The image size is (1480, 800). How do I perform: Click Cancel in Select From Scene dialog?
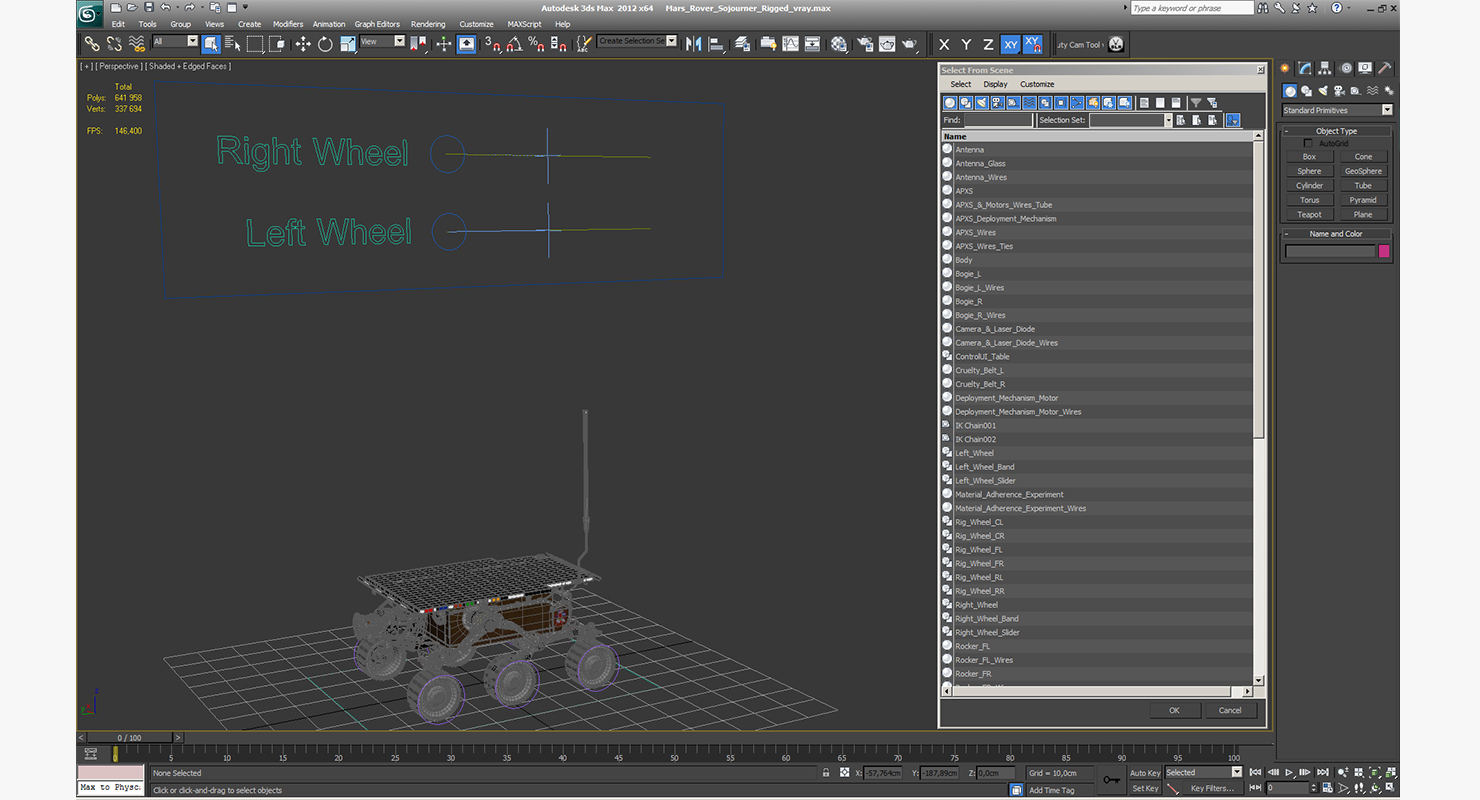point(1230,710)
